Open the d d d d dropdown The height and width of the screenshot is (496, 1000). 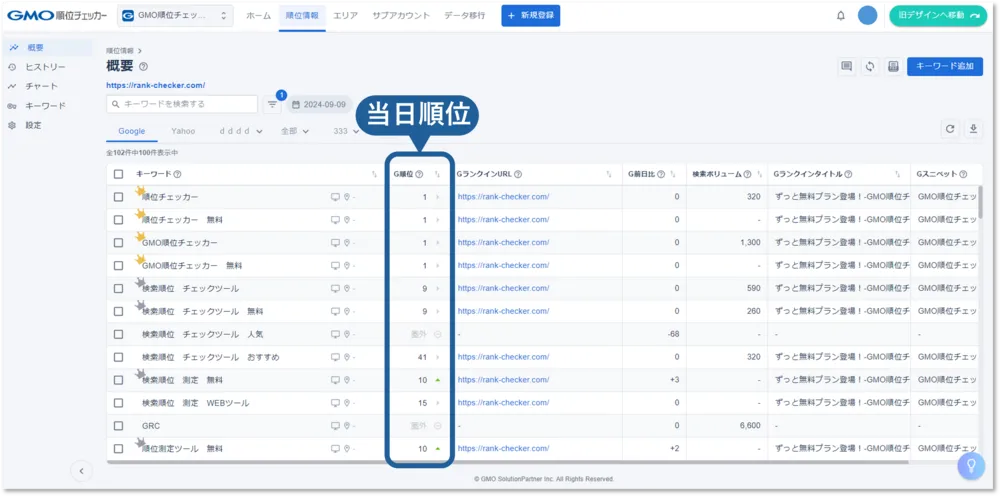click(241, 131)
